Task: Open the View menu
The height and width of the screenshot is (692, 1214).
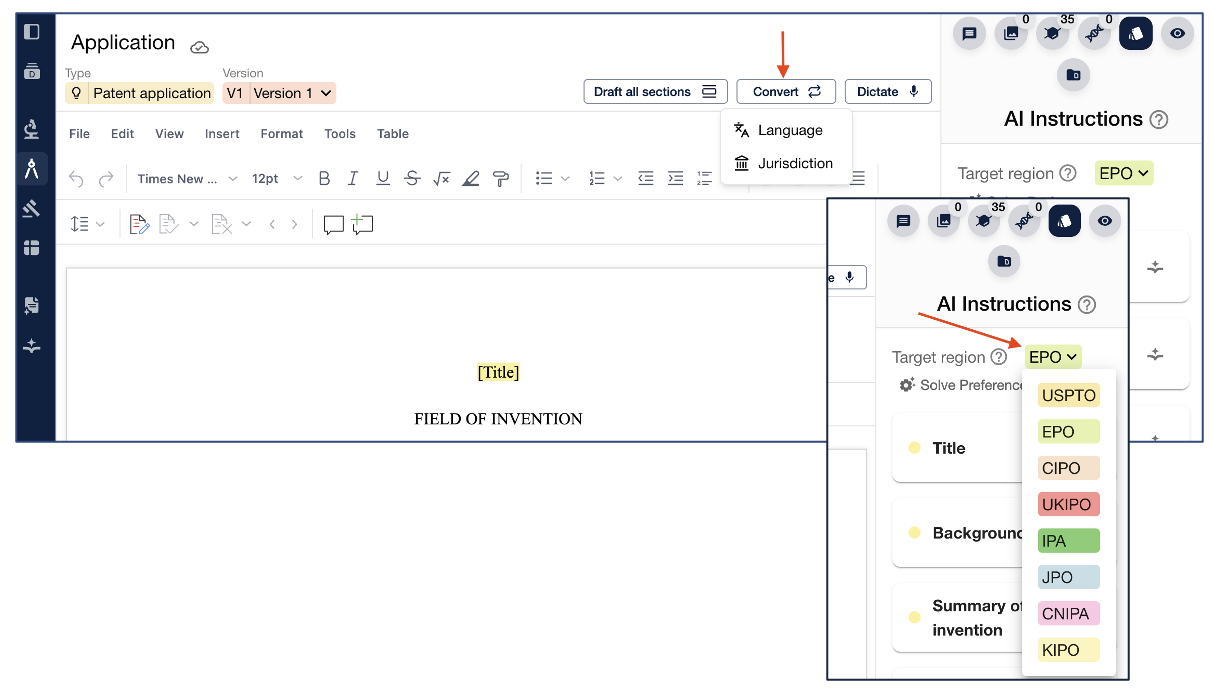Action: 169,133
